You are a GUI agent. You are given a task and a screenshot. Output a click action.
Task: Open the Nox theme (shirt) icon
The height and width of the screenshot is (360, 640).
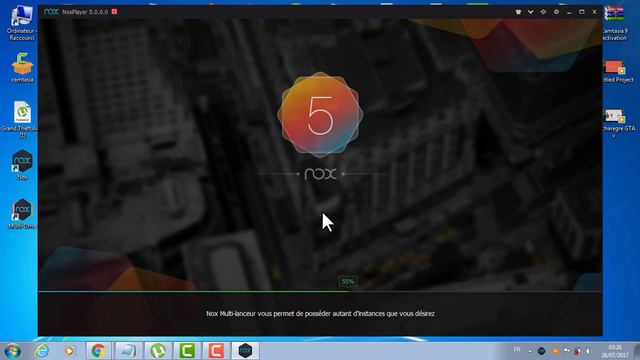pyautogui.click(x=518, y=12)
